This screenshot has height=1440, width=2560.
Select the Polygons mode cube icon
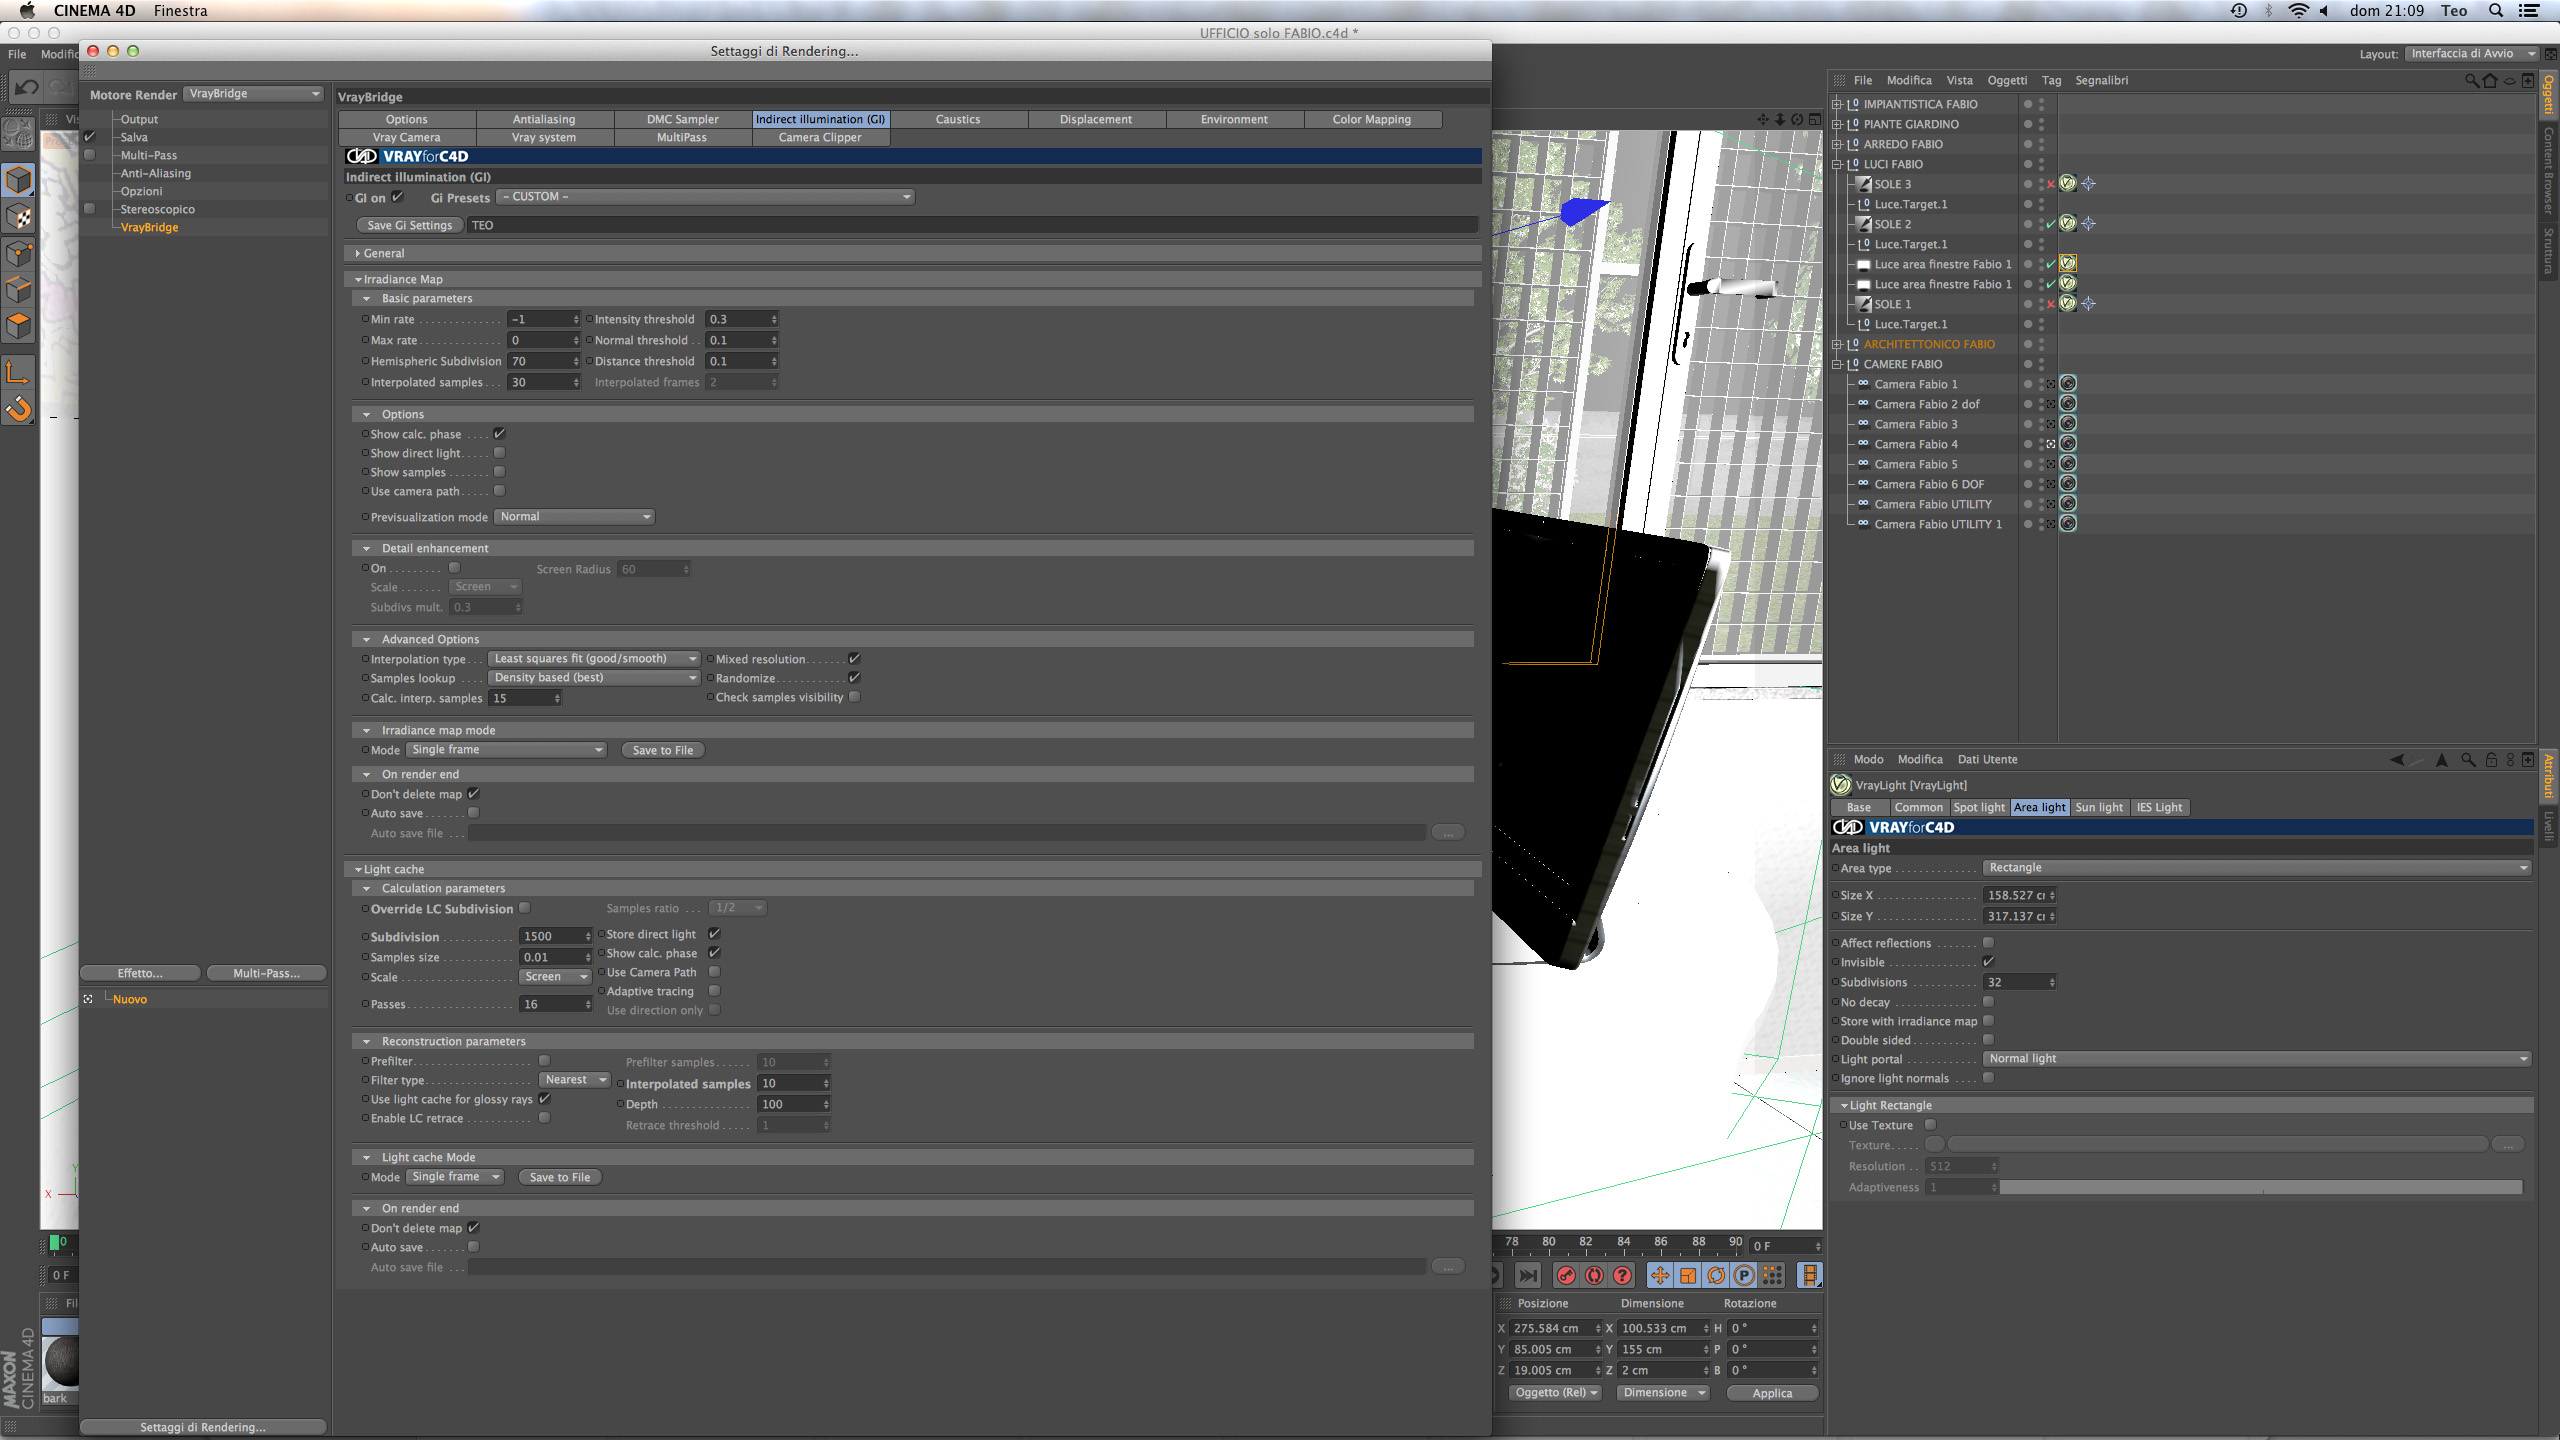(19, 325)
